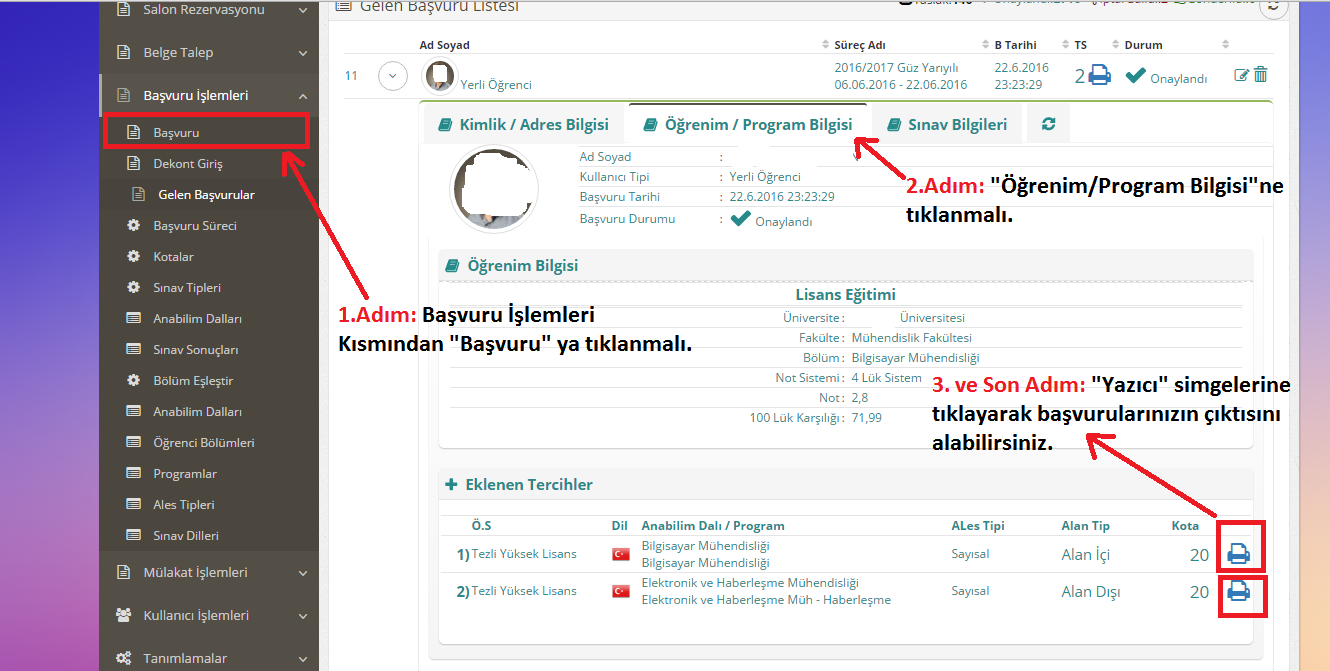Viewport: 1330px width, 671px height.
Task: Click the applicant's profile photo thumbnail in row 11
Action: click(439, 76)
